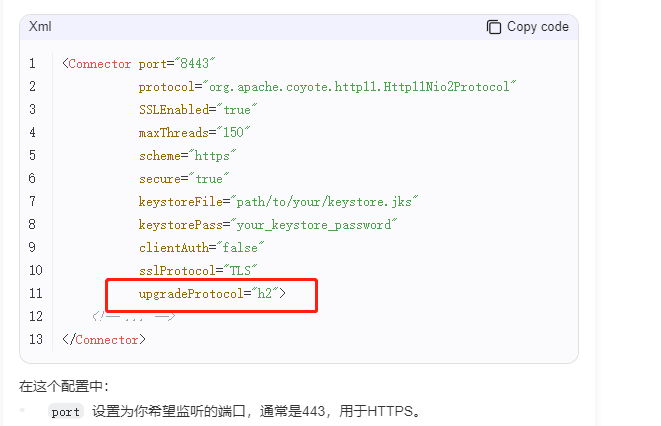Click the maxThreads="150" attribute

pos(194,133)
